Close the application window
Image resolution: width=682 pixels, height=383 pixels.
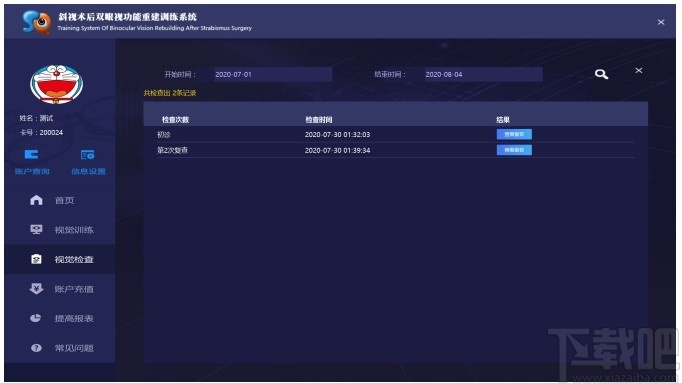pos(661,22)
